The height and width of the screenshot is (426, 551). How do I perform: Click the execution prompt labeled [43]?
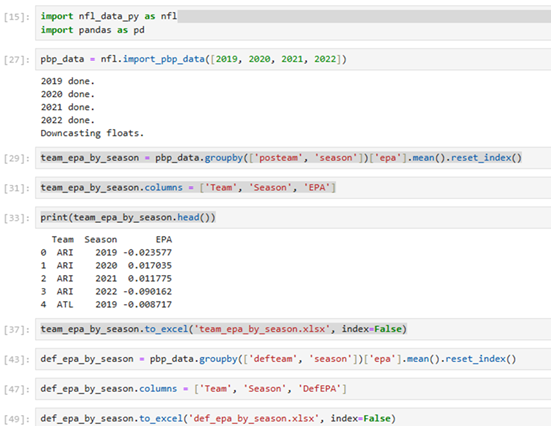click(x=17, y=359)
